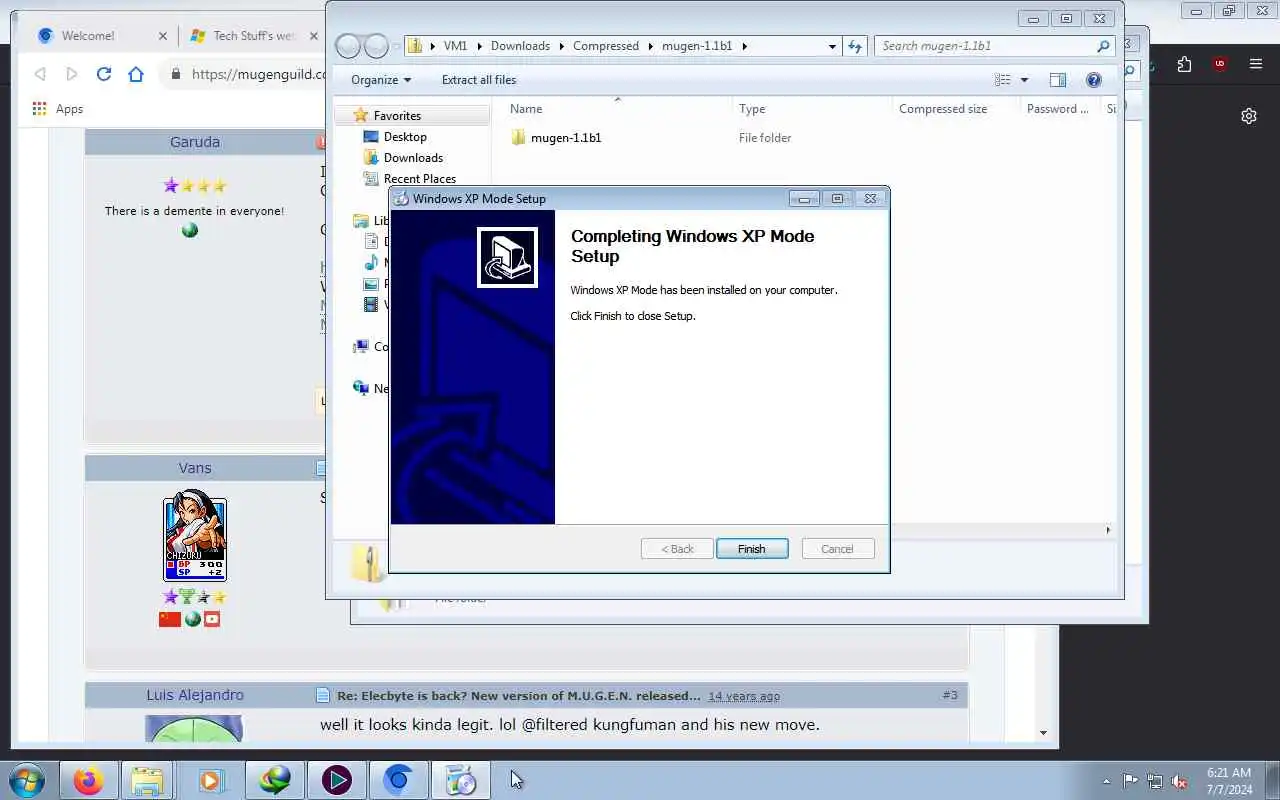Click the browser home button
This screenshot has width=1280, height=800.
point(136,74)
